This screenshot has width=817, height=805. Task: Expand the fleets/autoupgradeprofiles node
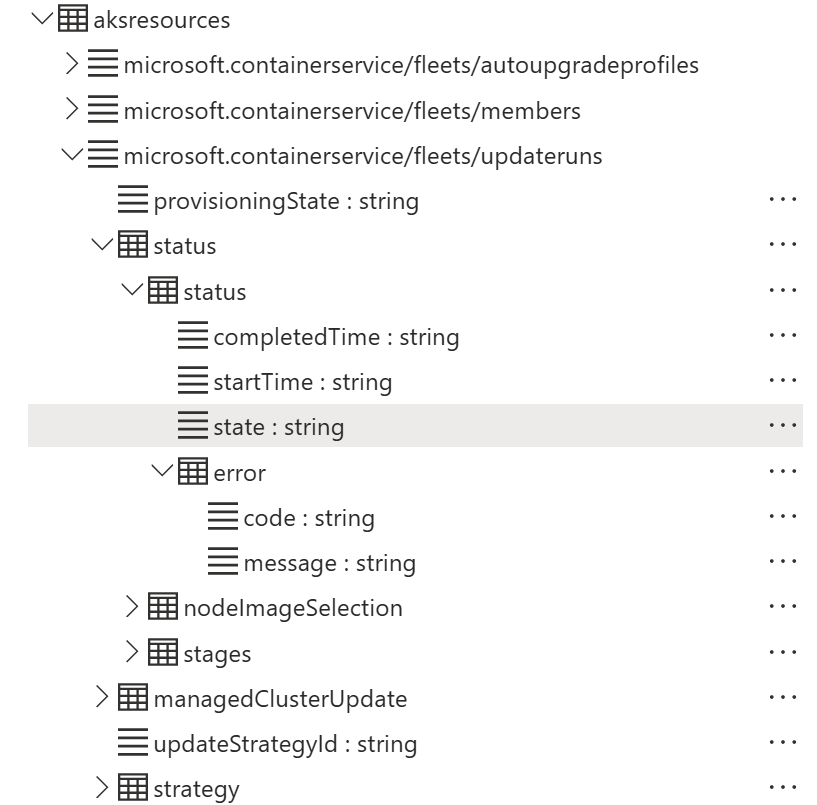coord(71,65)
